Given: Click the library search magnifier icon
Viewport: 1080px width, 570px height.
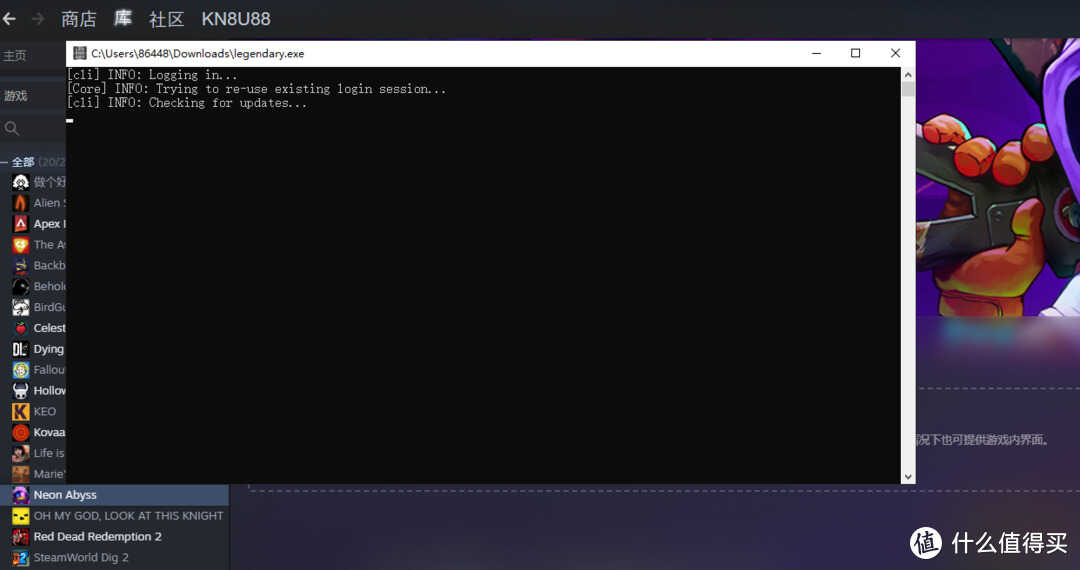Looking at the screenshot, I should 12,128.
